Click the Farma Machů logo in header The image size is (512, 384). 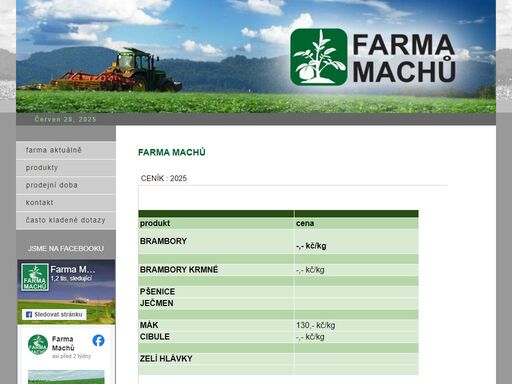373,57
